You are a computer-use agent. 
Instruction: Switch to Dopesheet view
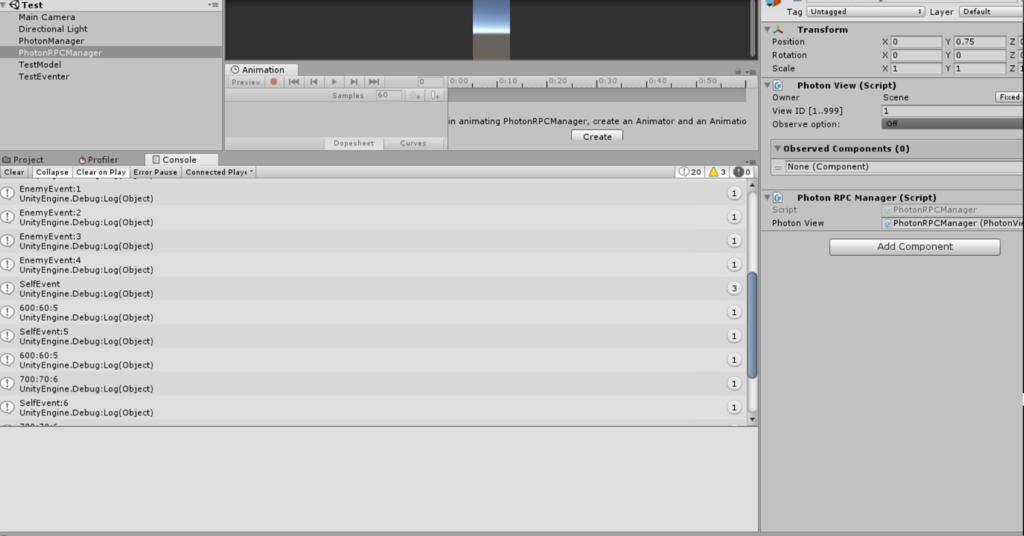click(x=353, y=144)
